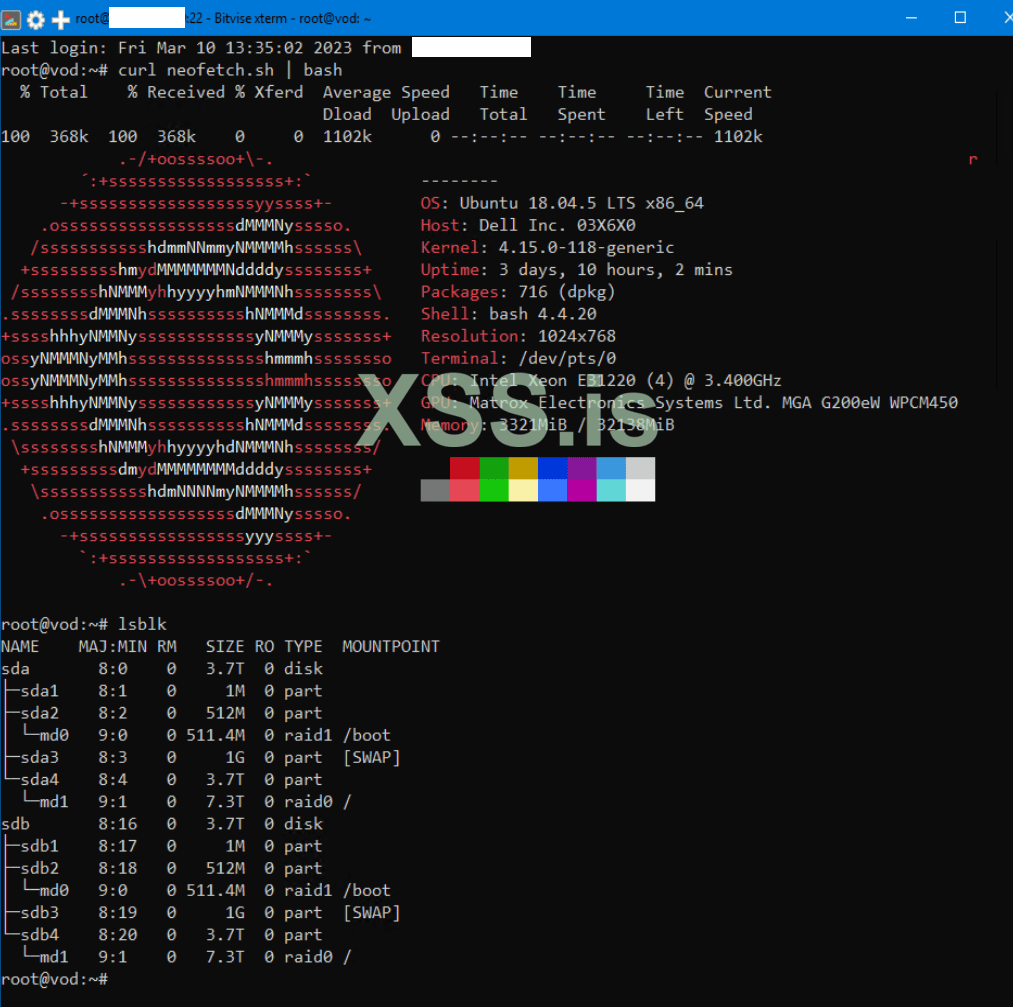This screenshot has width=1013, height=1007.
Task: Click the 'Average Speed' curl header
Action: coord(386,92)
